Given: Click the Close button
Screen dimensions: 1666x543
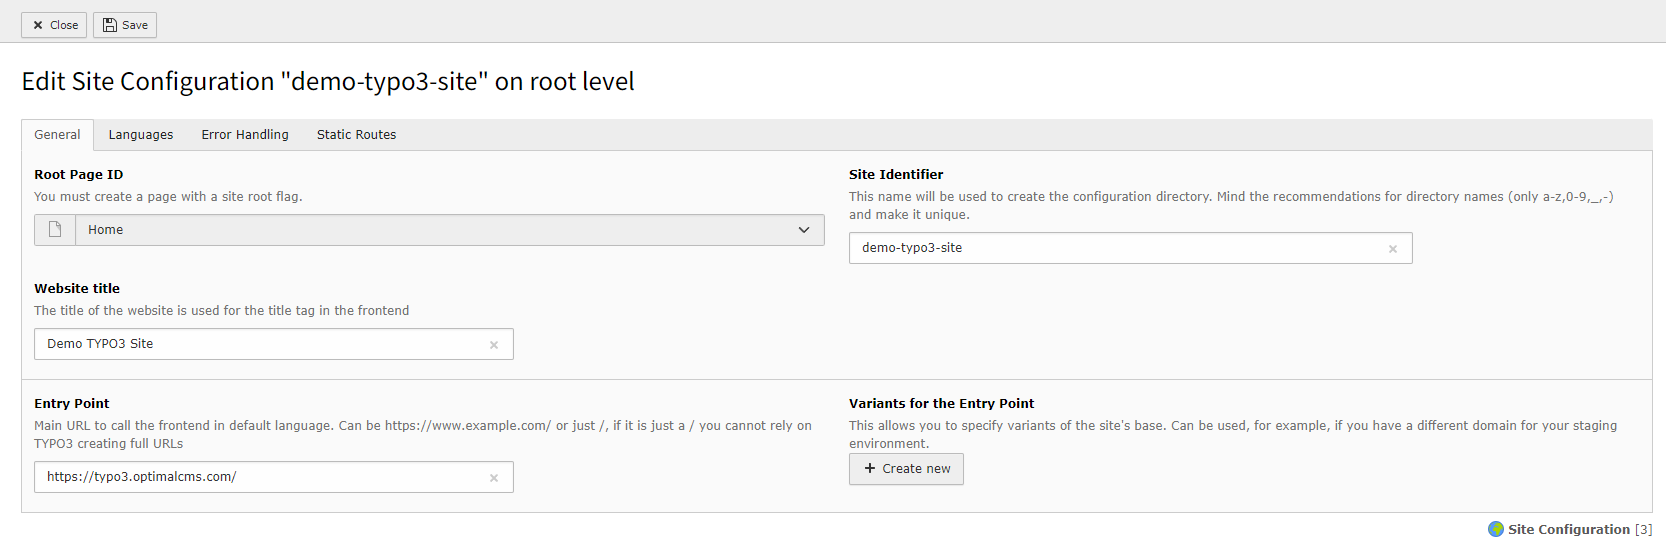Looking at the screenshot, I should [54, 25].
